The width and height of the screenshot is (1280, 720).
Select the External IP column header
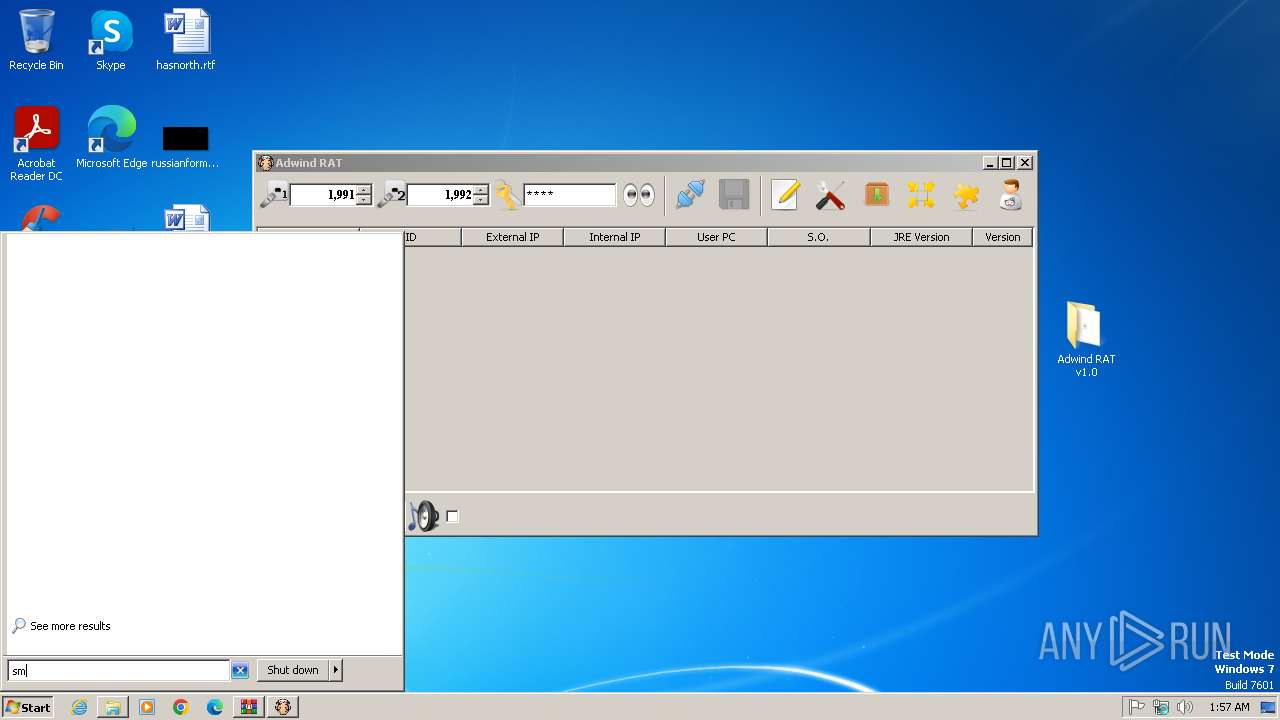(x=513, y=237)
